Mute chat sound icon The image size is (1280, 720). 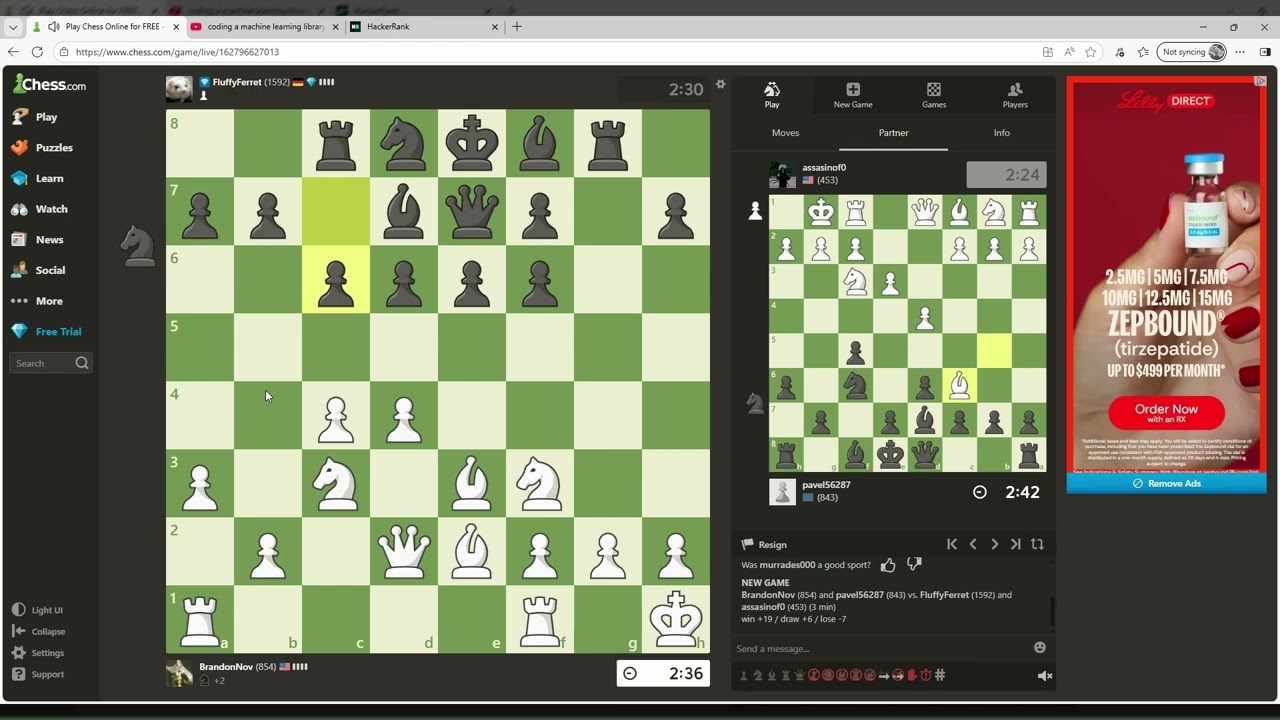click(1044, 676)
